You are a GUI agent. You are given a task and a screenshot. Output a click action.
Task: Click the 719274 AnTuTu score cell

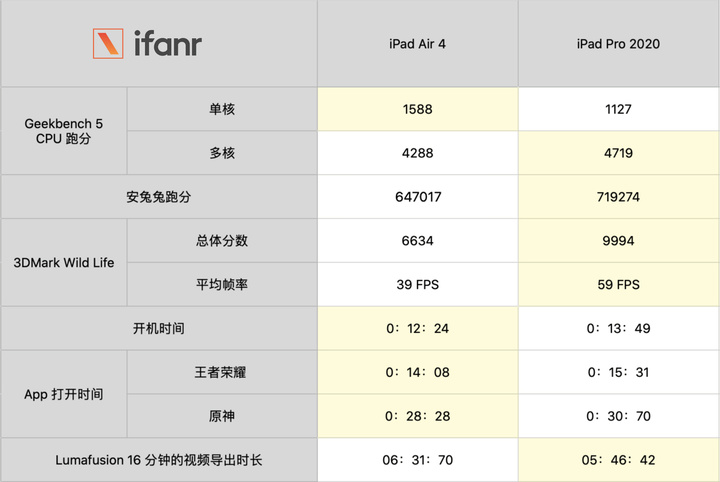(618, 197)
